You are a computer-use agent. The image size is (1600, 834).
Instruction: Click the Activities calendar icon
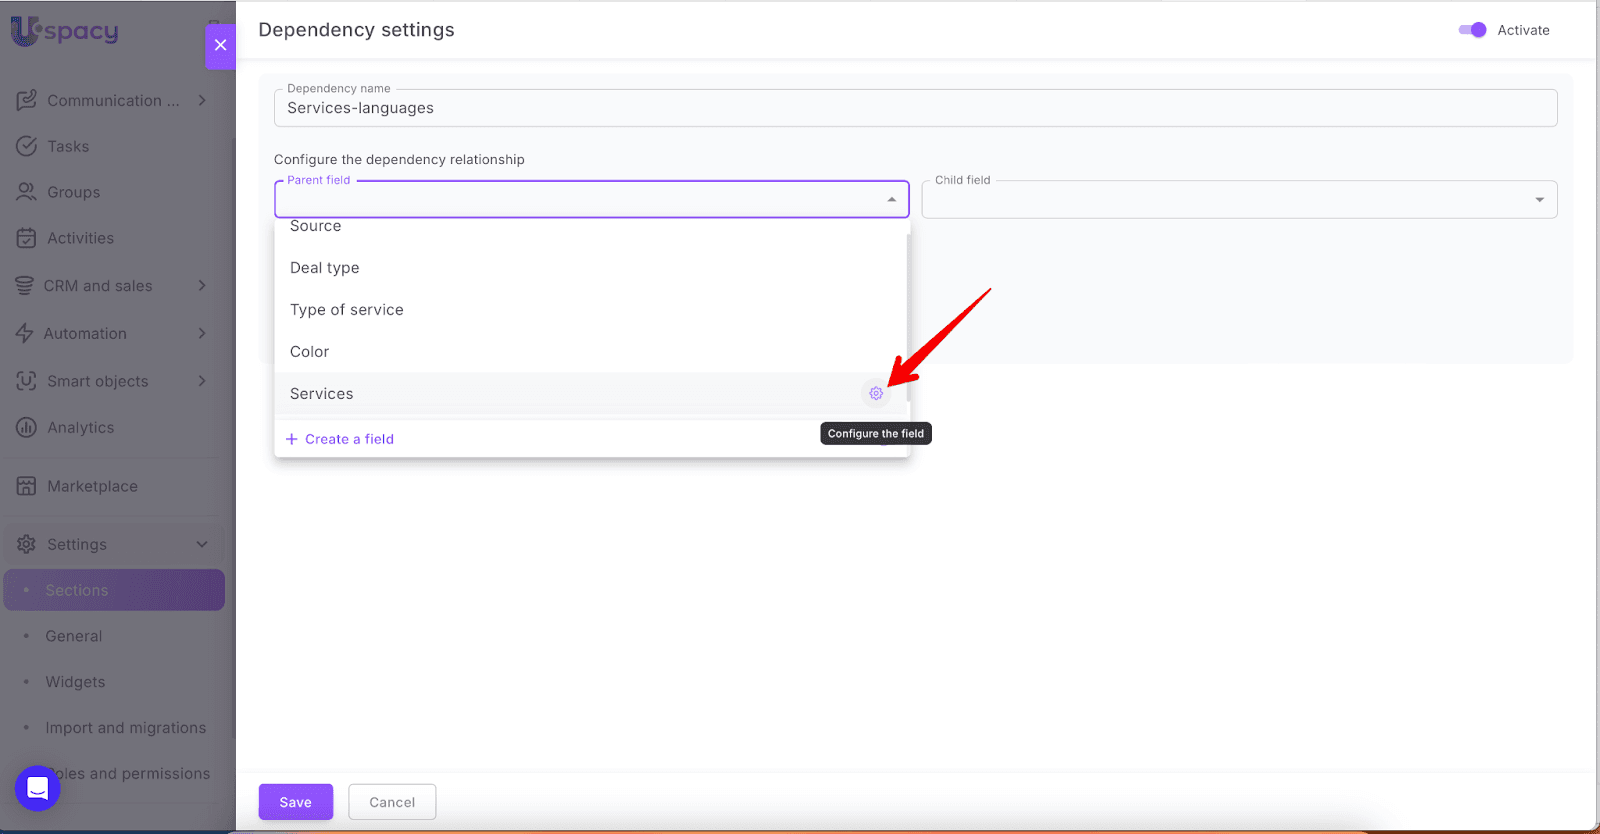click(x=27, y=238)
